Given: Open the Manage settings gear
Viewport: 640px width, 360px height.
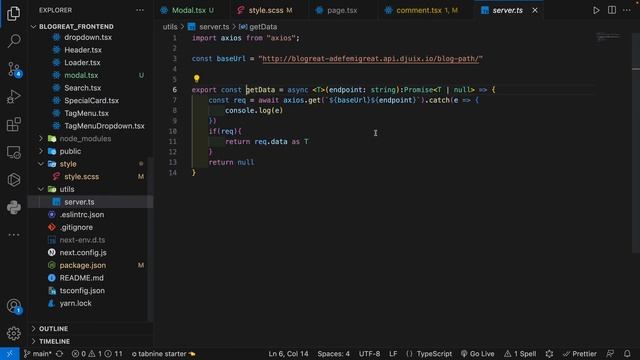Looking at the screenshot, I should tap(13, 333).
